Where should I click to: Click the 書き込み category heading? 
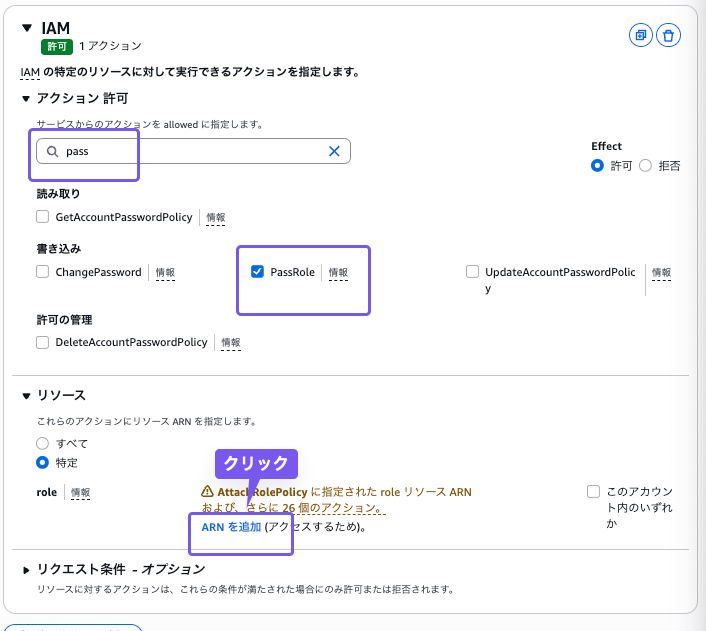(59, 249)
